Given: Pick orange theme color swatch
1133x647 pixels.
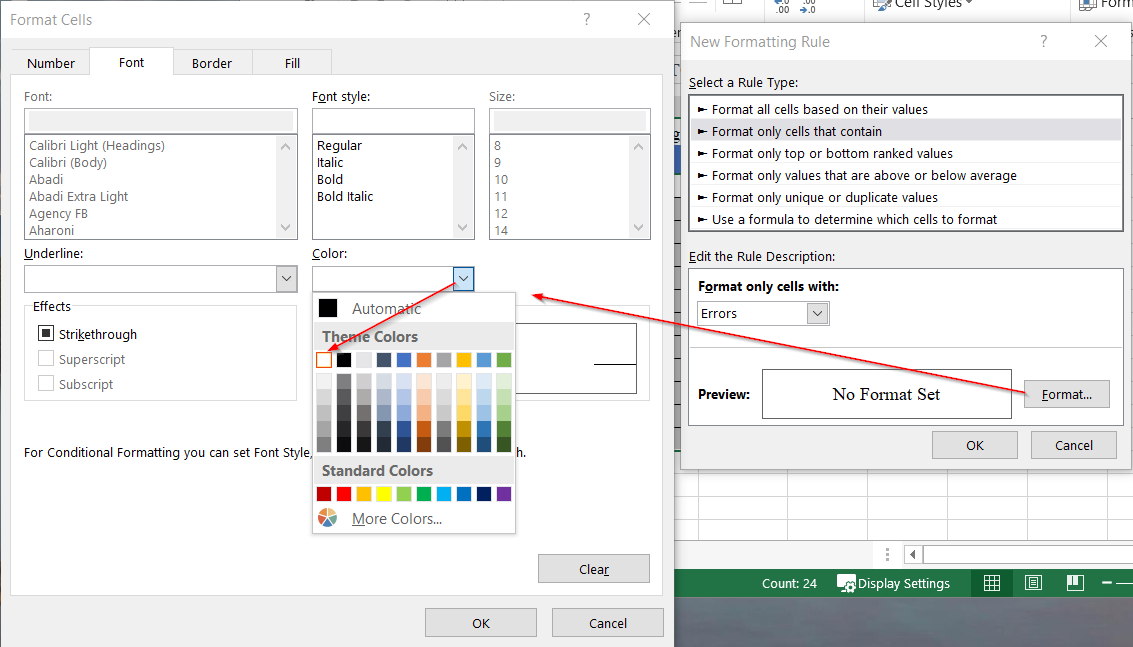Looking at the screenshot, I should 424,359.
